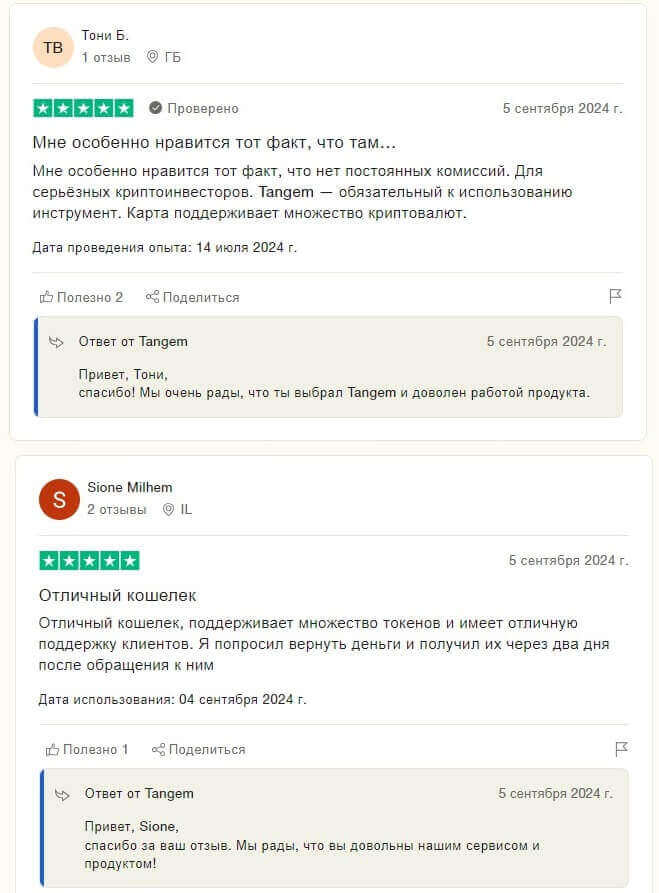Screen dimensions: 659x893
Task: Click the ТВ avatar of Тони Б.
Action: tap(53, 47)
